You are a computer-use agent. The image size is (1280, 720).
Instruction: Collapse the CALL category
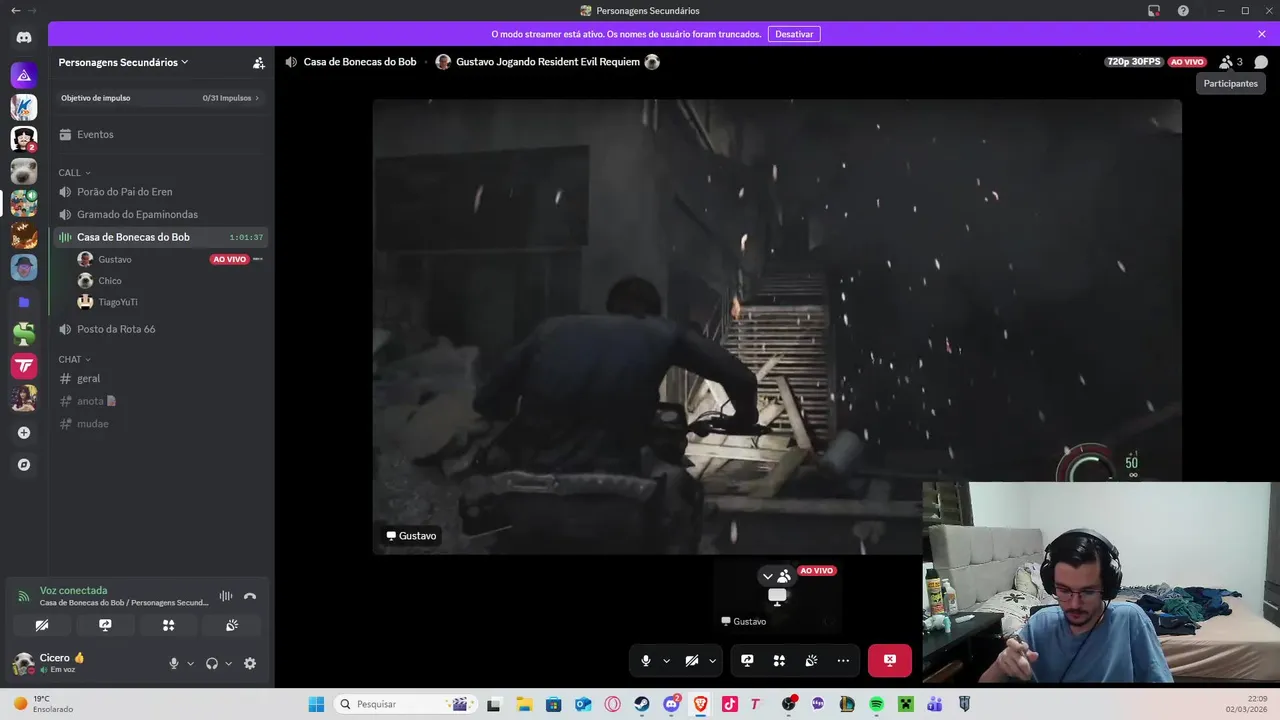tap(74, 173)
